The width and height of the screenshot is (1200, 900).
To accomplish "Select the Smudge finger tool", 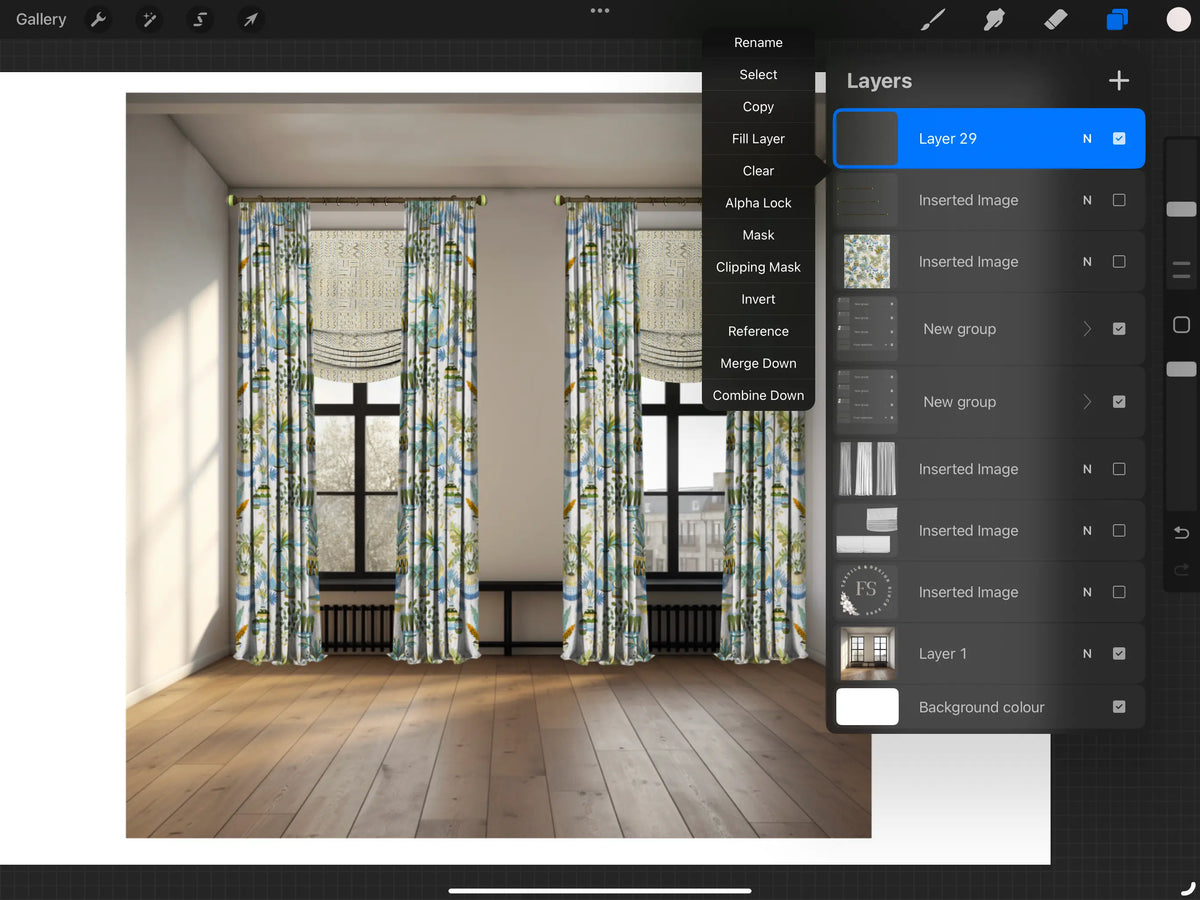I will pyautogui.click(x=994, y=19).
